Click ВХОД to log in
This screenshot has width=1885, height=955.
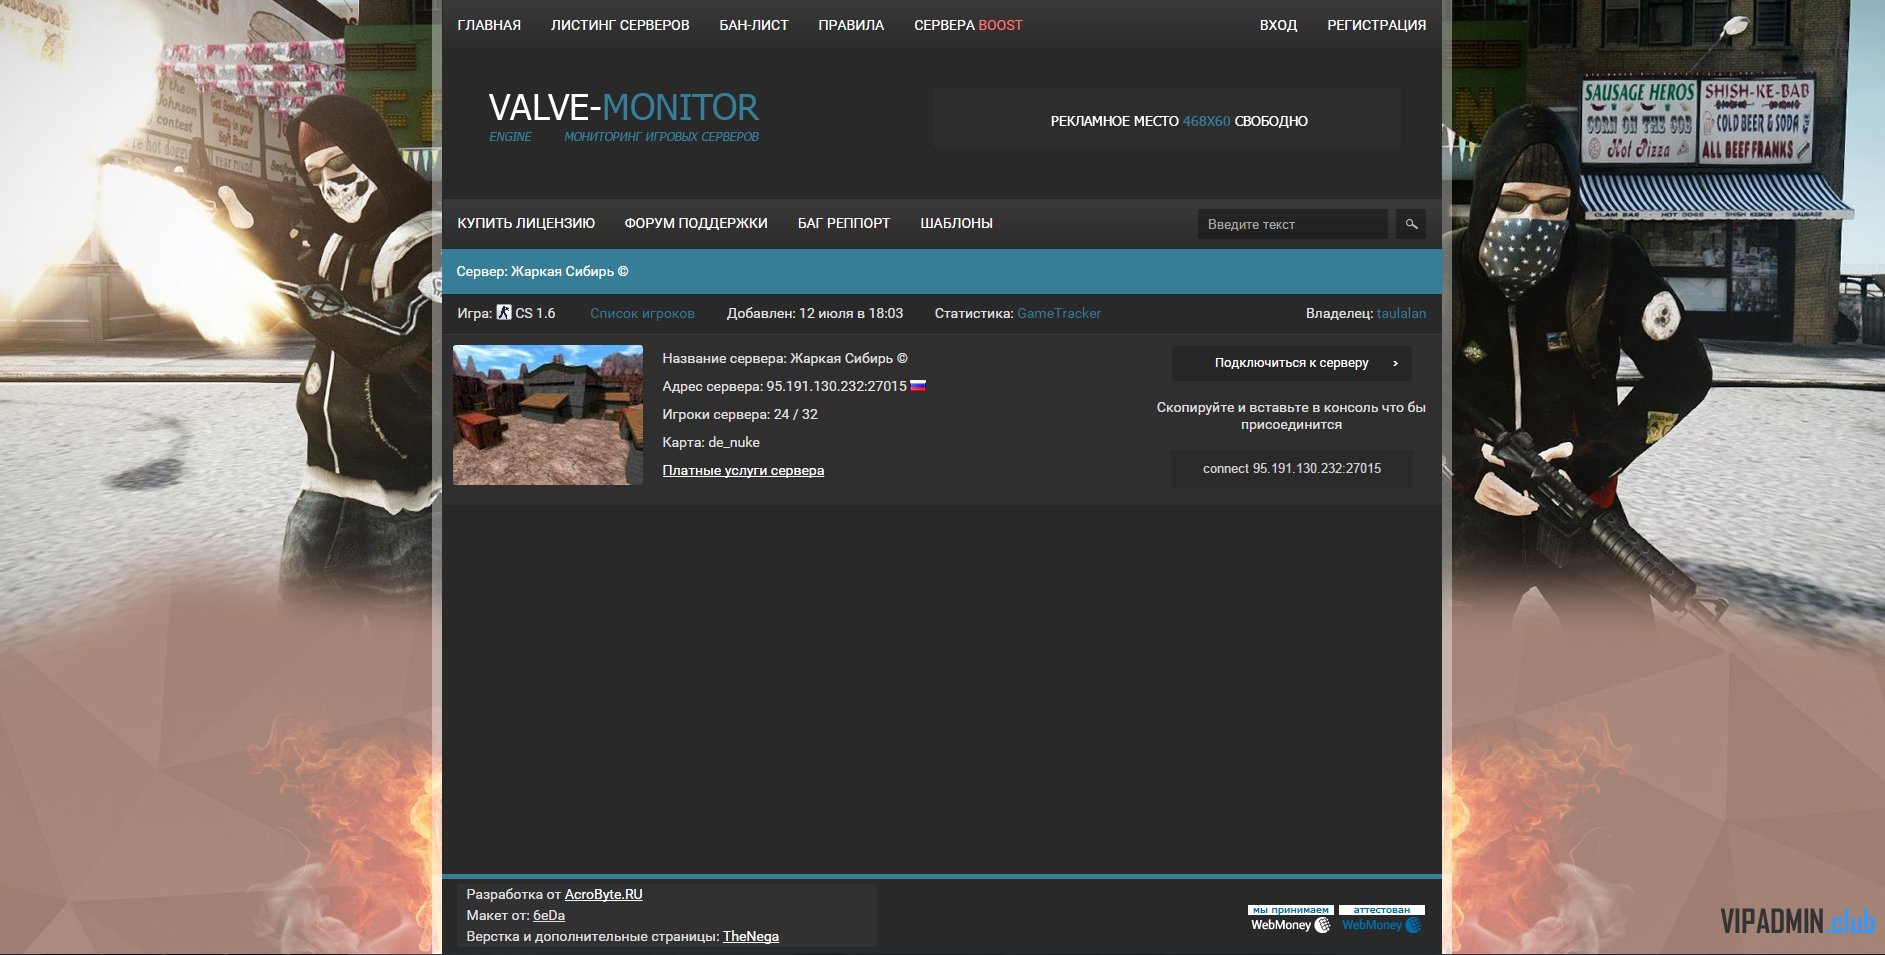pos(1278,25)
